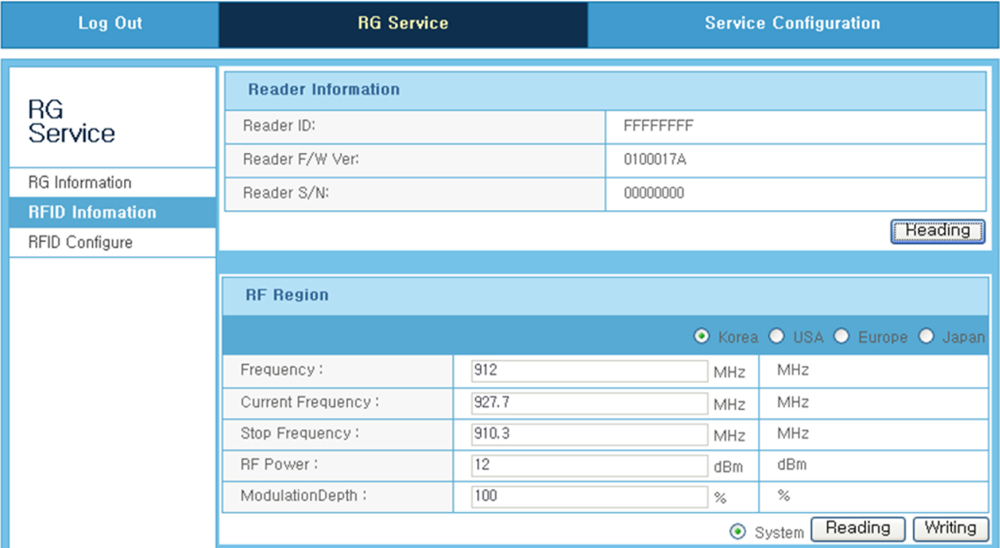Screen dimensions: 1000x548
Task: Switch to Service Configuration tab
Action: [x=792, y=23]
